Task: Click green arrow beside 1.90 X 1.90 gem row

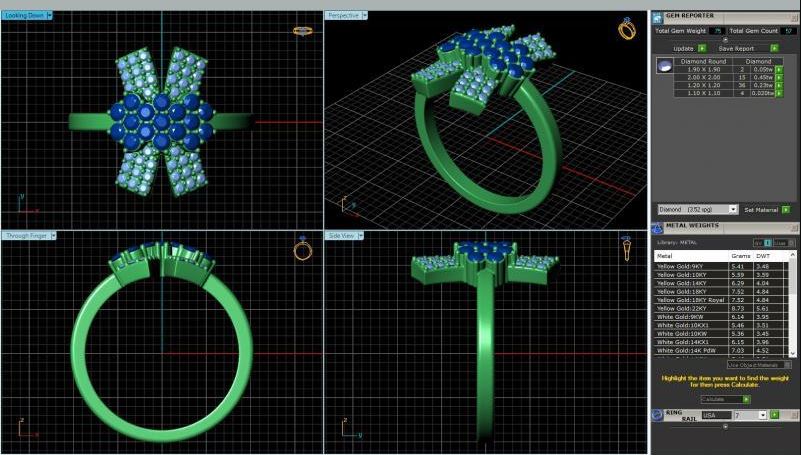Action: click(778, 69)
